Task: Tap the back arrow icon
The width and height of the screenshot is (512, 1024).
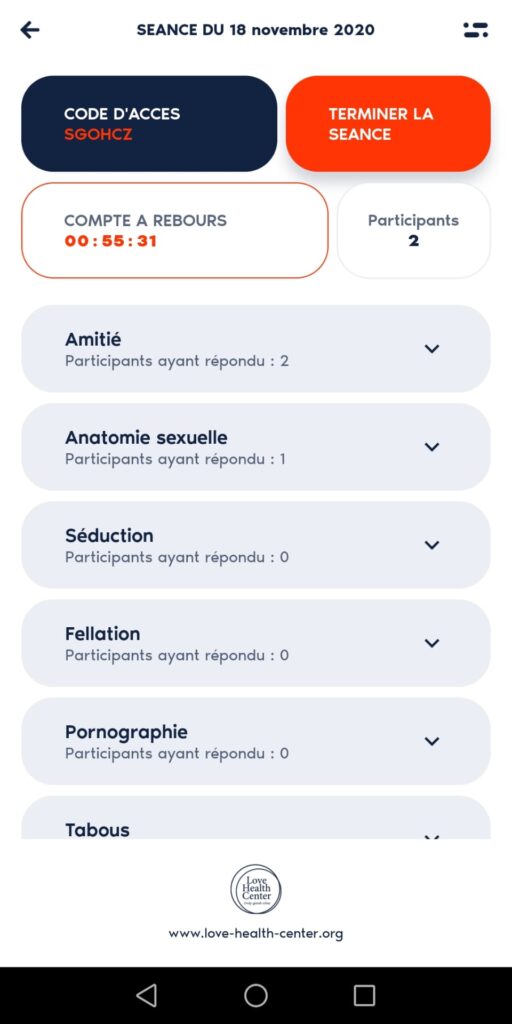Action: 30,30
